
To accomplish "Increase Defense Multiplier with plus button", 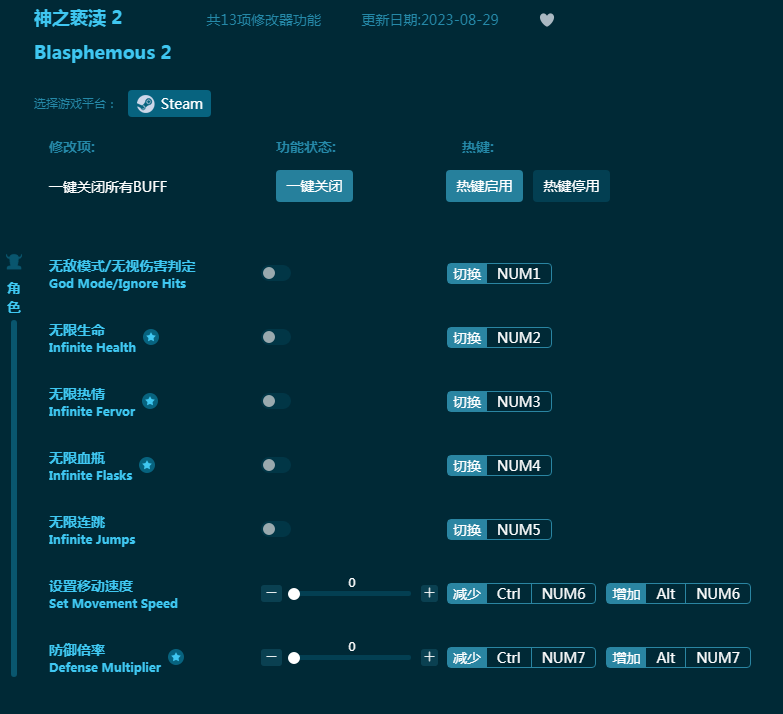I will 429,657.
